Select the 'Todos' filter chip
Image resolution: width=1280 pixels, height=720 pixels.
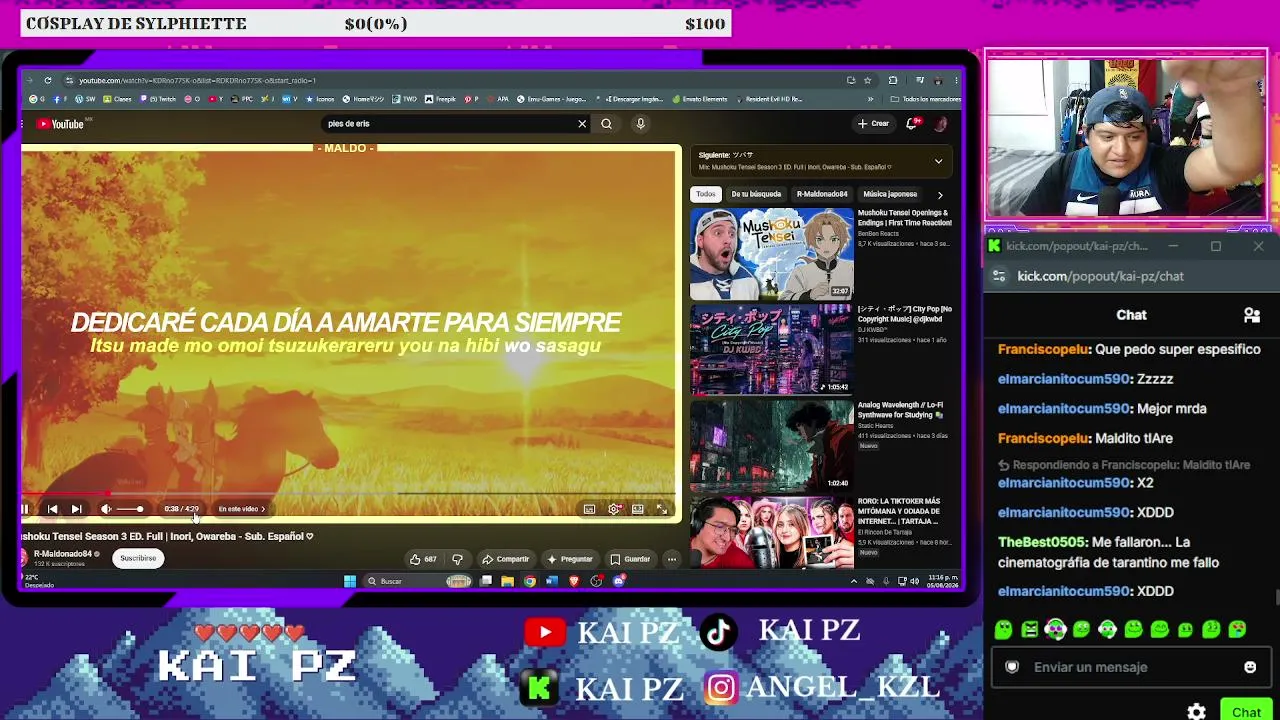[706, 194]
